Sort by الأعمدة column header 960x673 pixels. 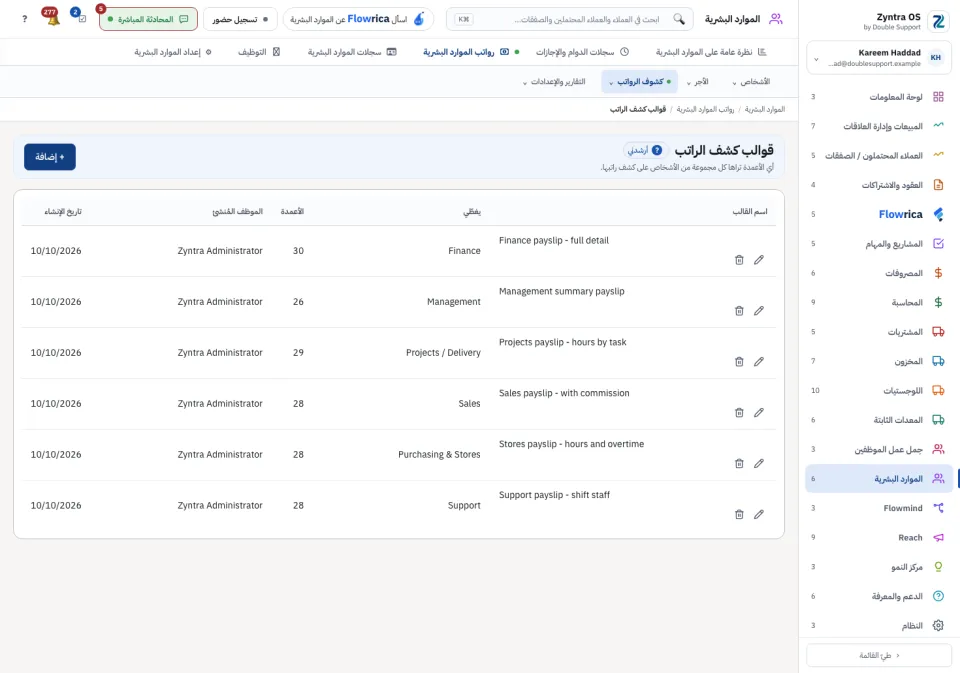click(292, 211)
